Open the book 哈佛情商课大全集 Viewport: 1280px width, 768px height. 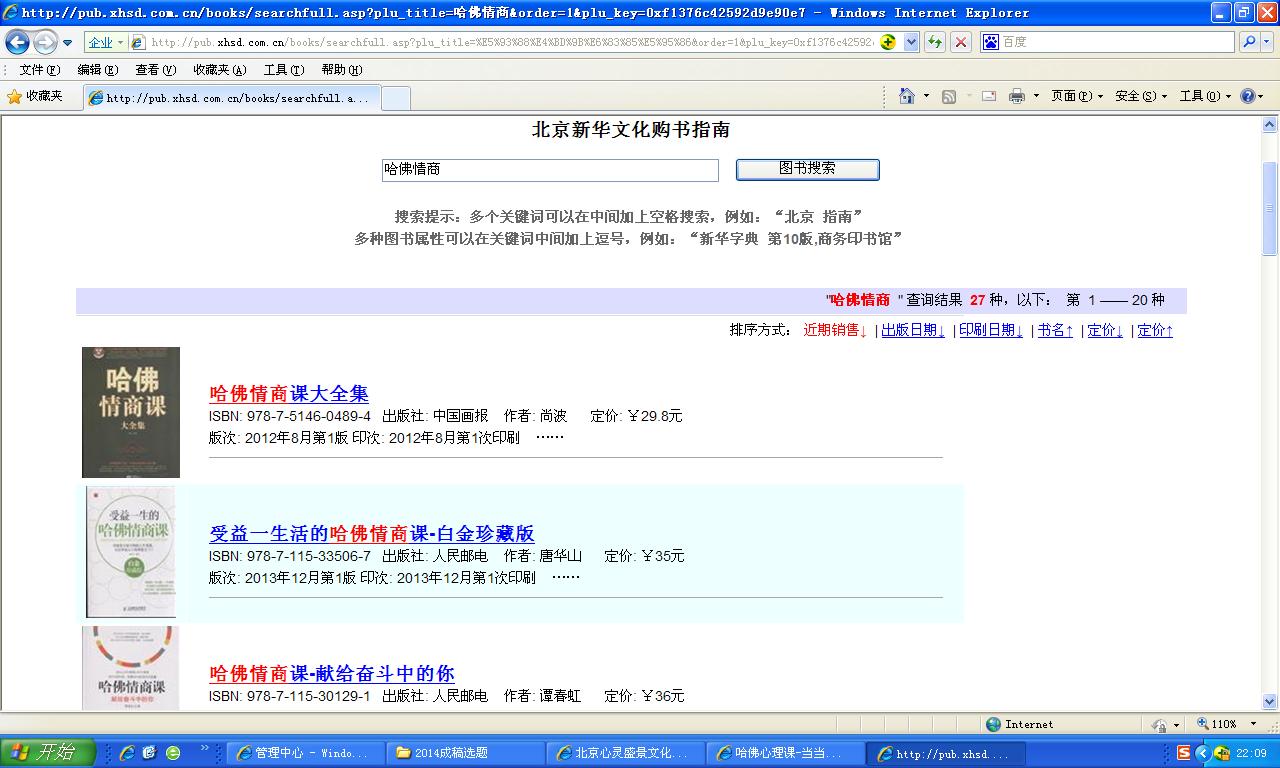tap(289, 393)
